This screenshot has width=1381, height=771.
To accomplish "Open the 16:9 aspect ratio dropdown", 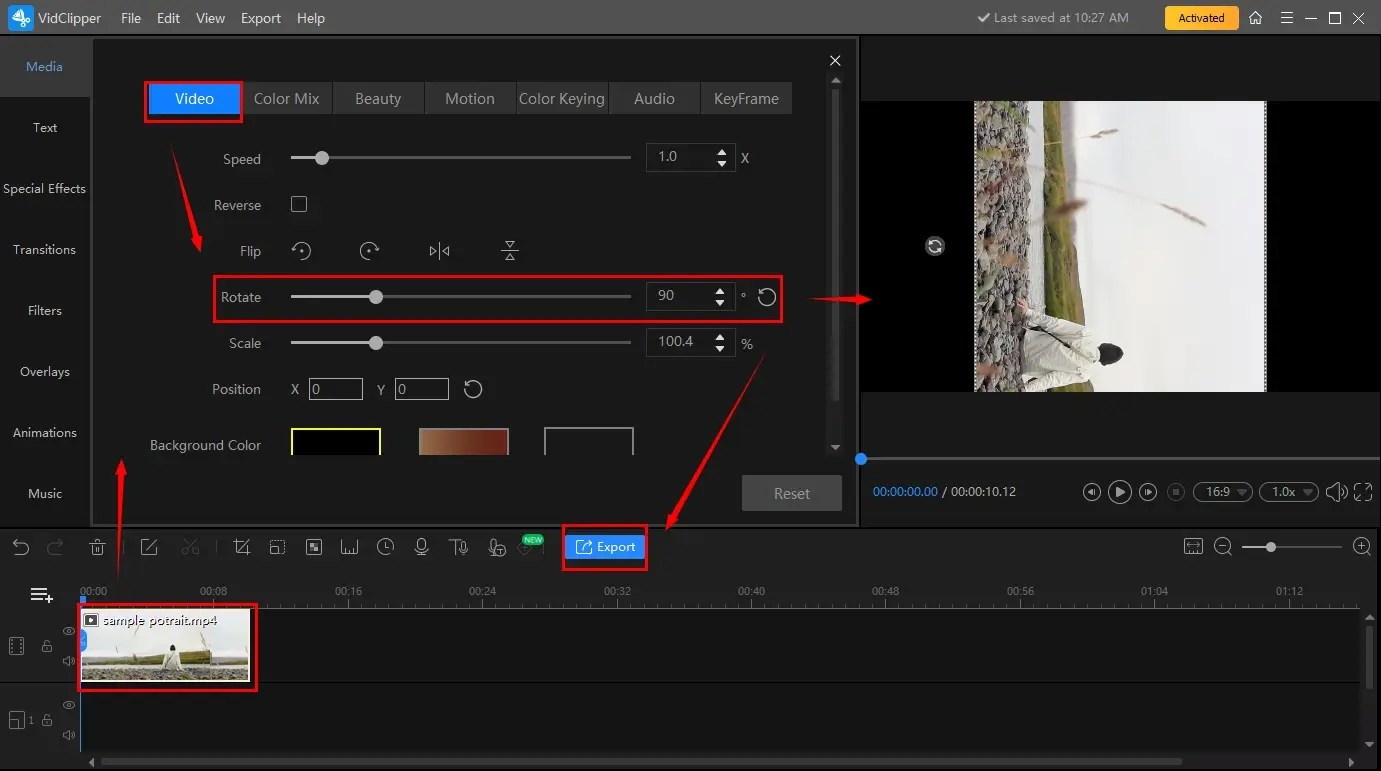I will (1222, 491).
